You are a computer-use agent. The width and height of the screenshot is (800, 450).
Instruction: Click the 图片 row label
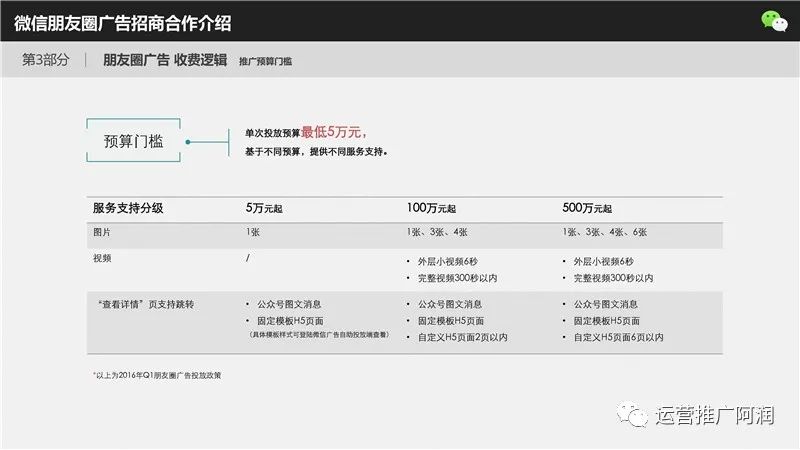[x=102, y=232]
